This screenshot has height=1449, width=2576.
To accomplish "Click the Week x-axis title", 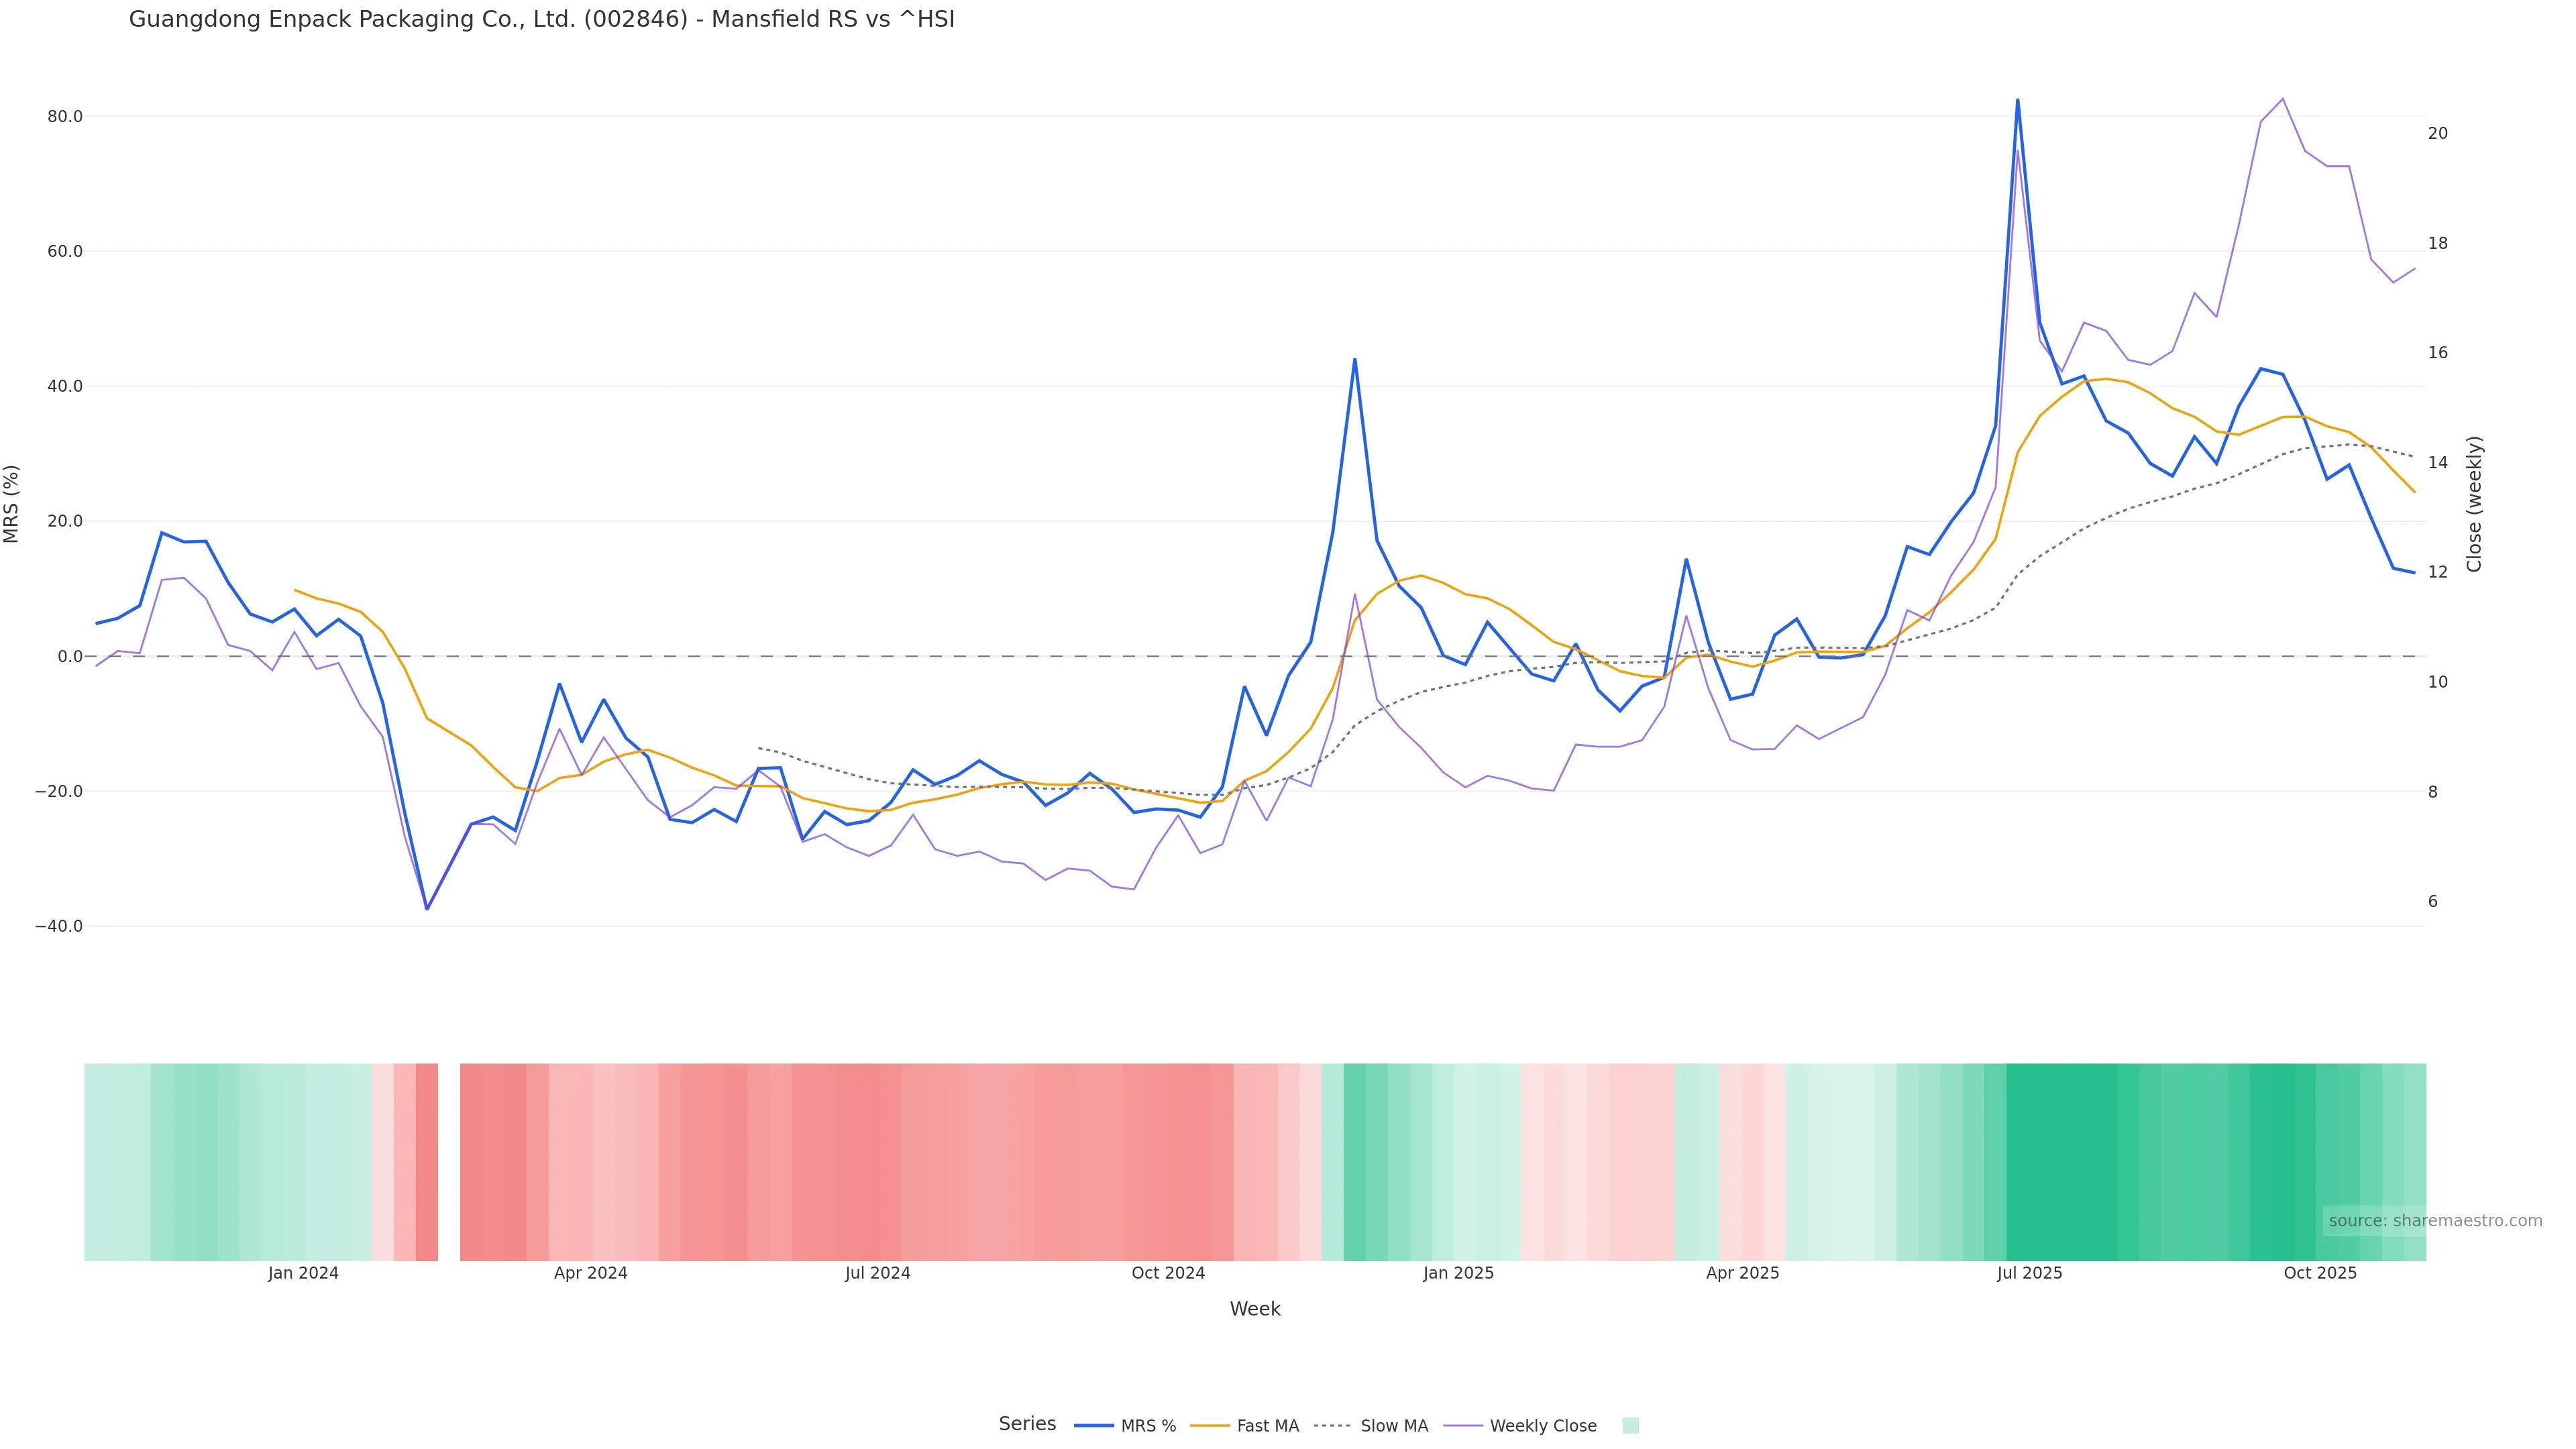I will (1254, 1309).
